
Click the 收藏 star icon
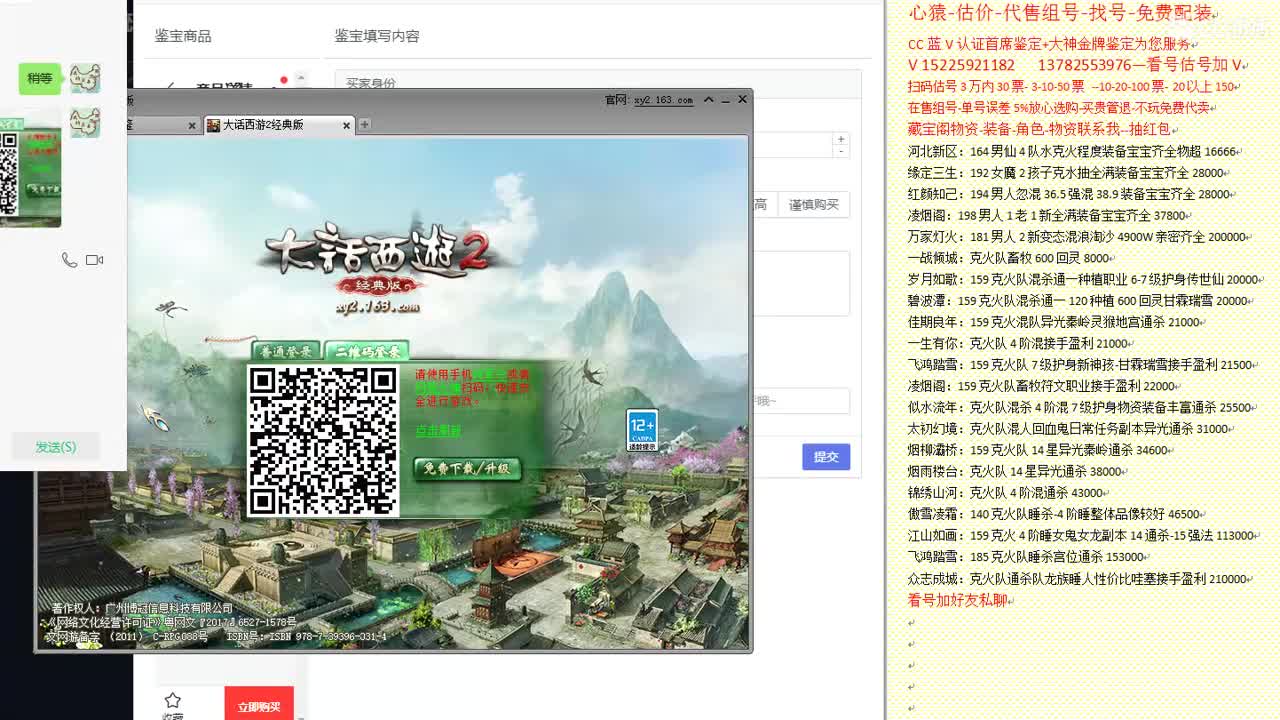pyautogui.click(x=172, y=701)
